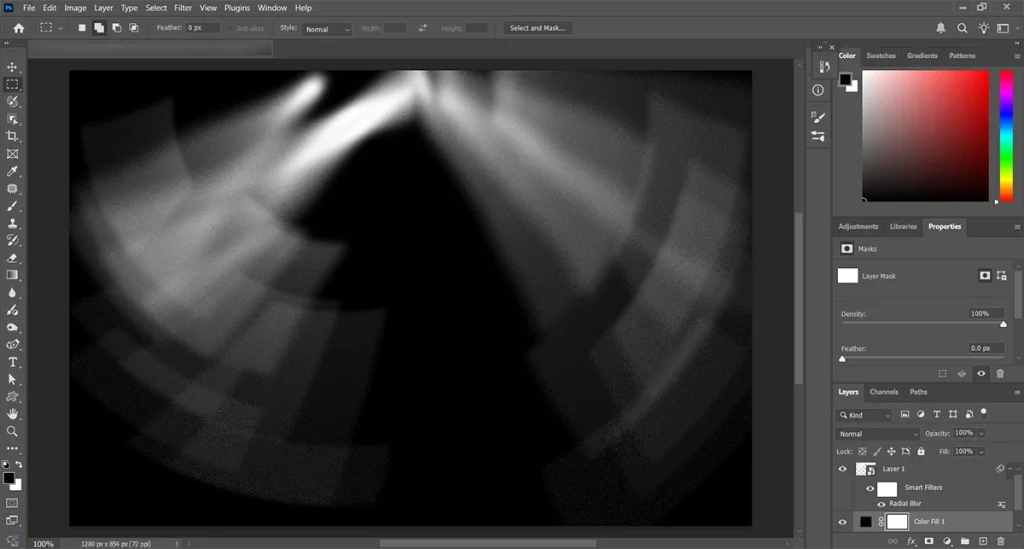Click the Feather input field in options bar
The image size is (1024, 549).
[203, 28]
